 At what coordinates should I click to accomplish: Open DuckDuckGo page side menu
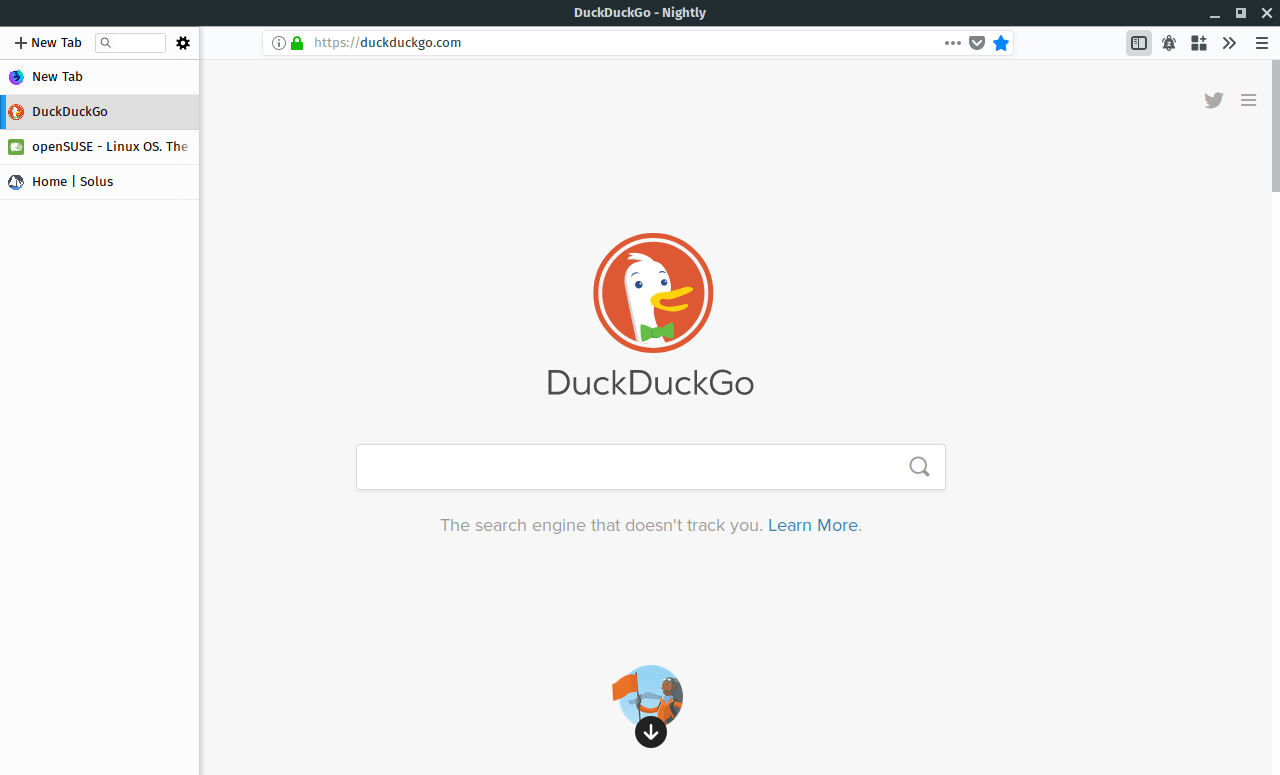click(x=1248, y=100)
